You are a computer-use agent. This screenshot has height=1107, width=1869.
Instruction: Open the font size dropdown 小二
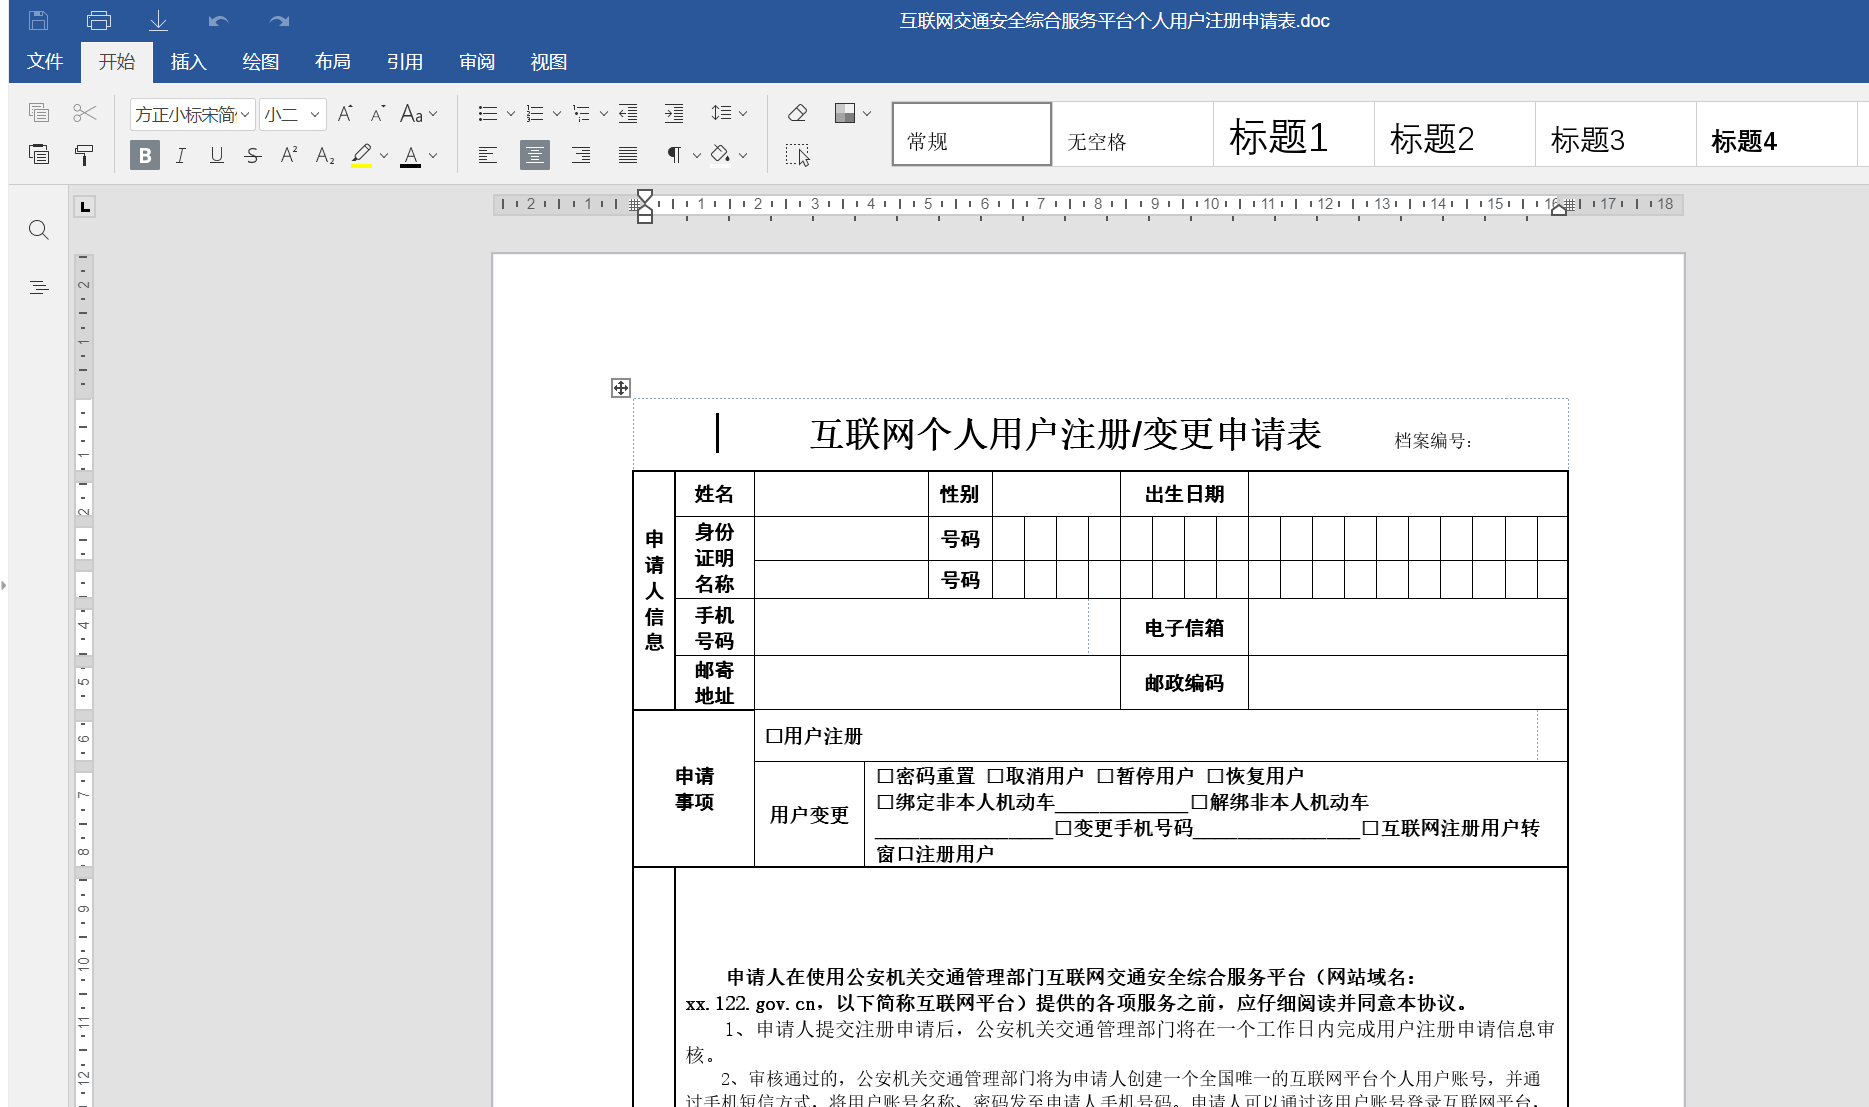315,114
